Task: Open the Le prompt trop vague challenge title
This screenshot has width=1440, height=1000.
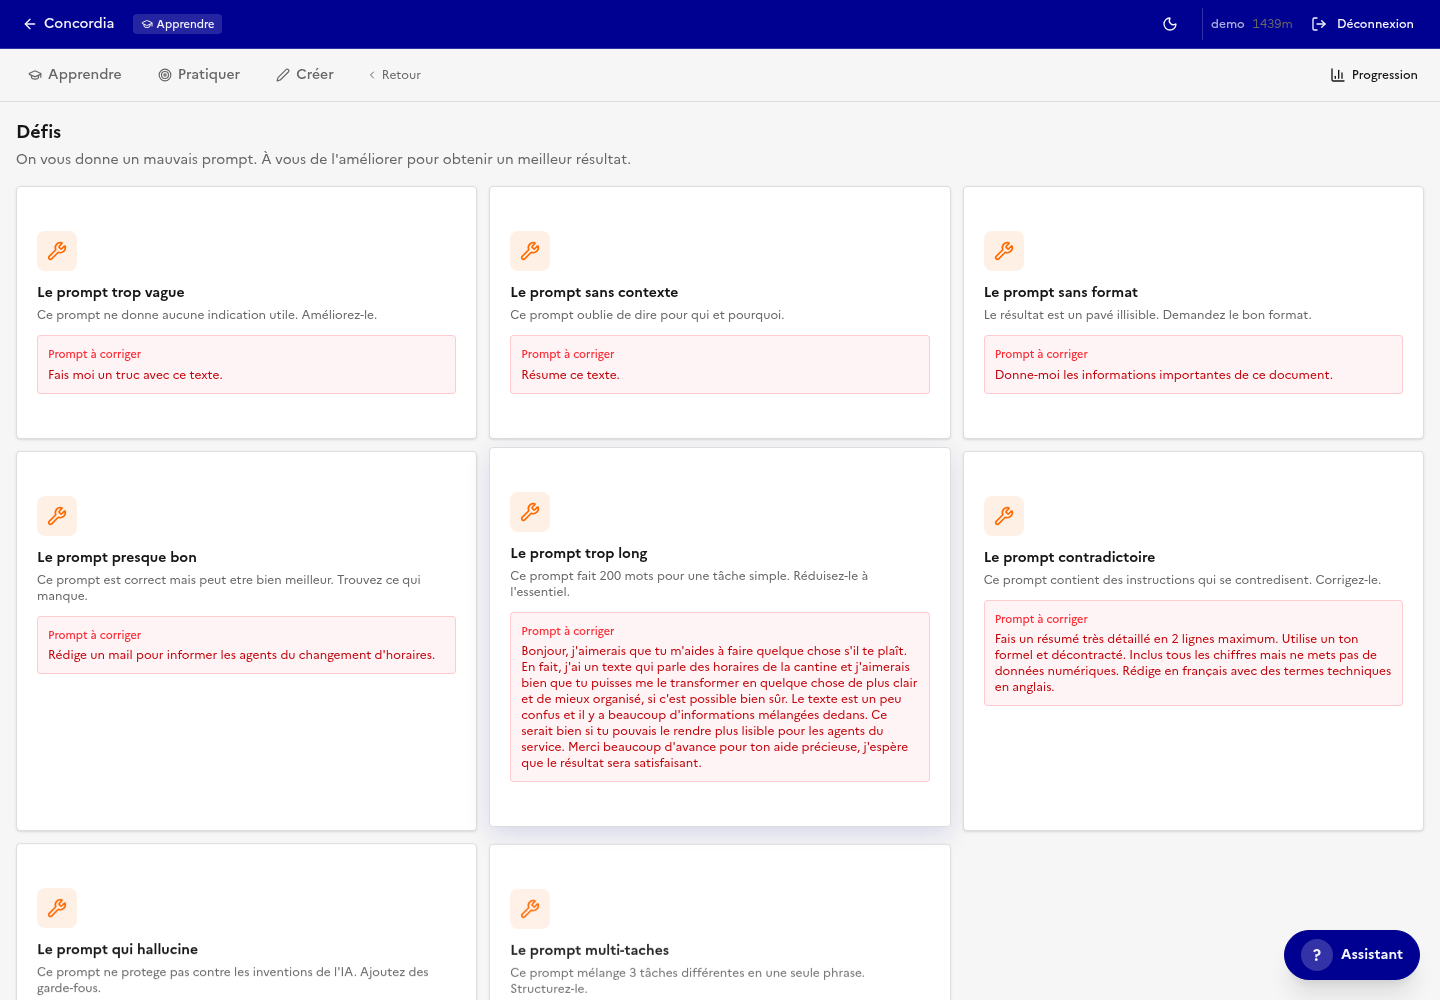Action: point(111,292)
